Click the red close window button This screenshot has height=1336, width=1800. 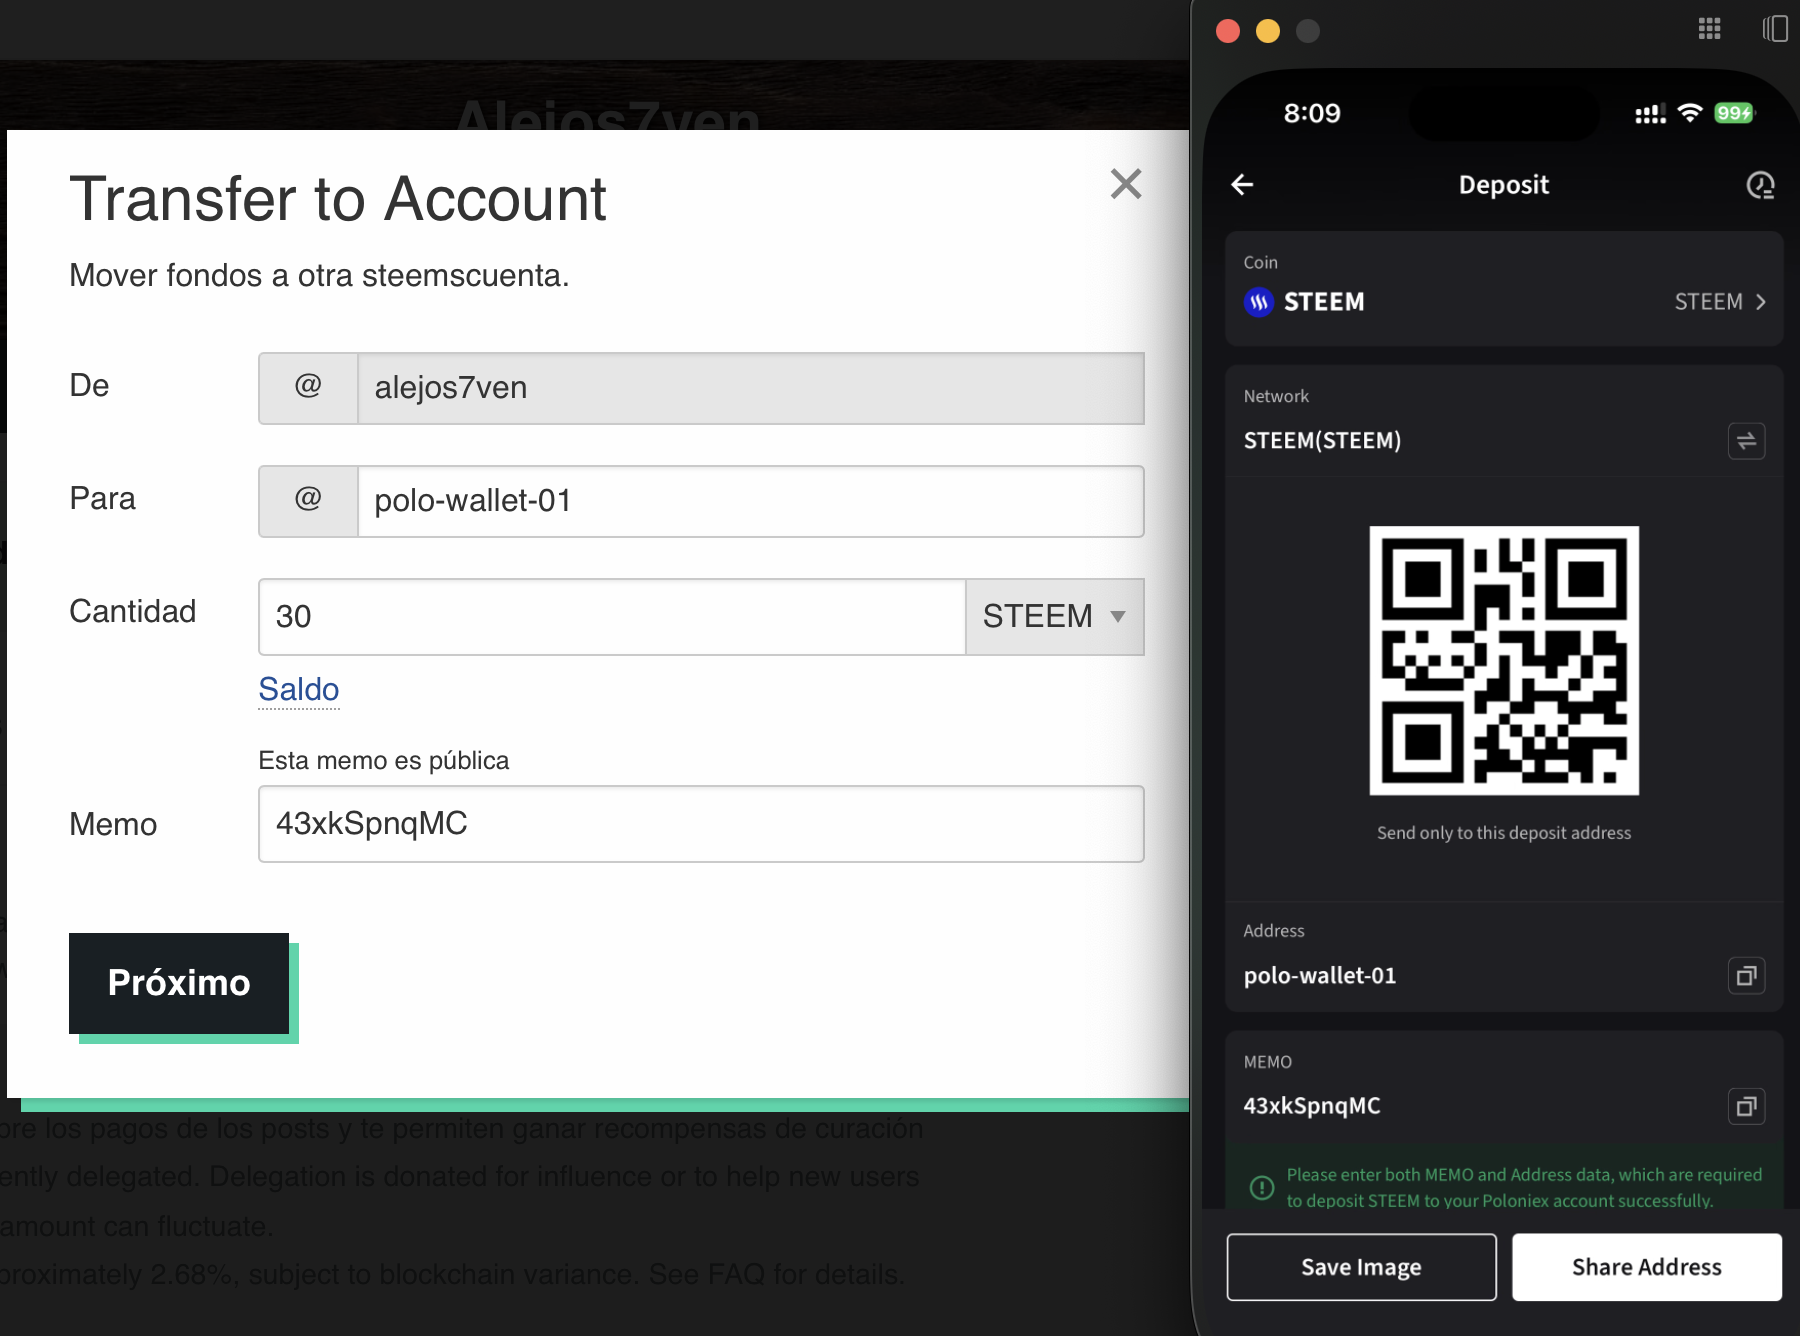coord(1228,31)
